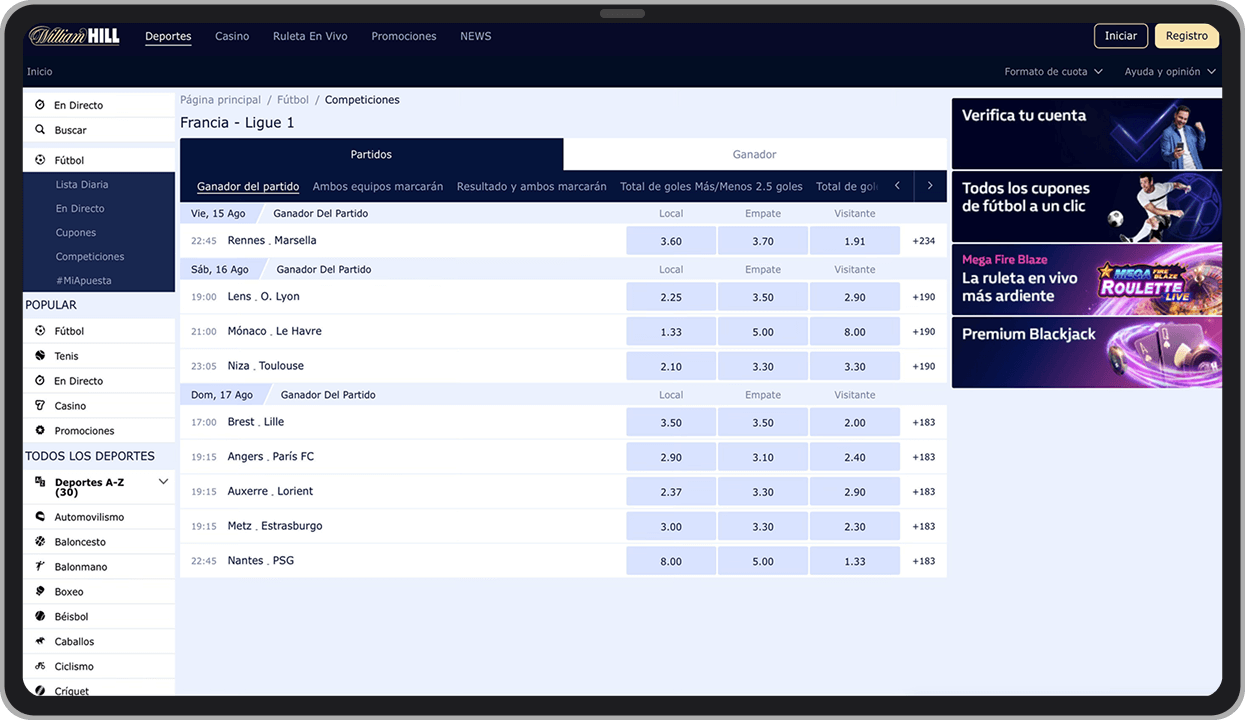Open Promociones in top navigation

pos(404,36)
